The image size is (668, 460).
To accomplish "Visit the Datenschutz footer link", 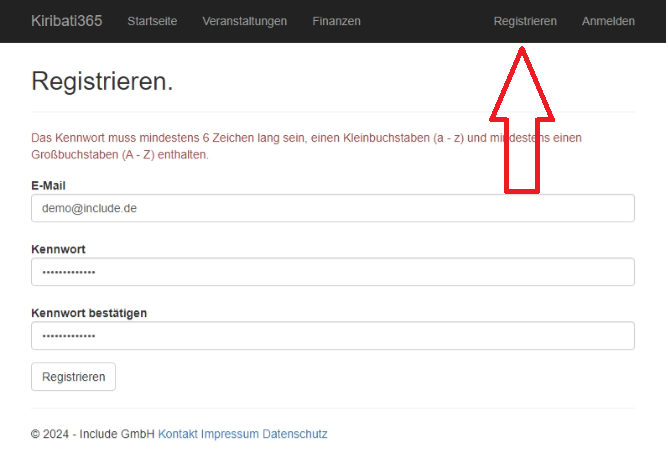I will (x=294, y=434).
